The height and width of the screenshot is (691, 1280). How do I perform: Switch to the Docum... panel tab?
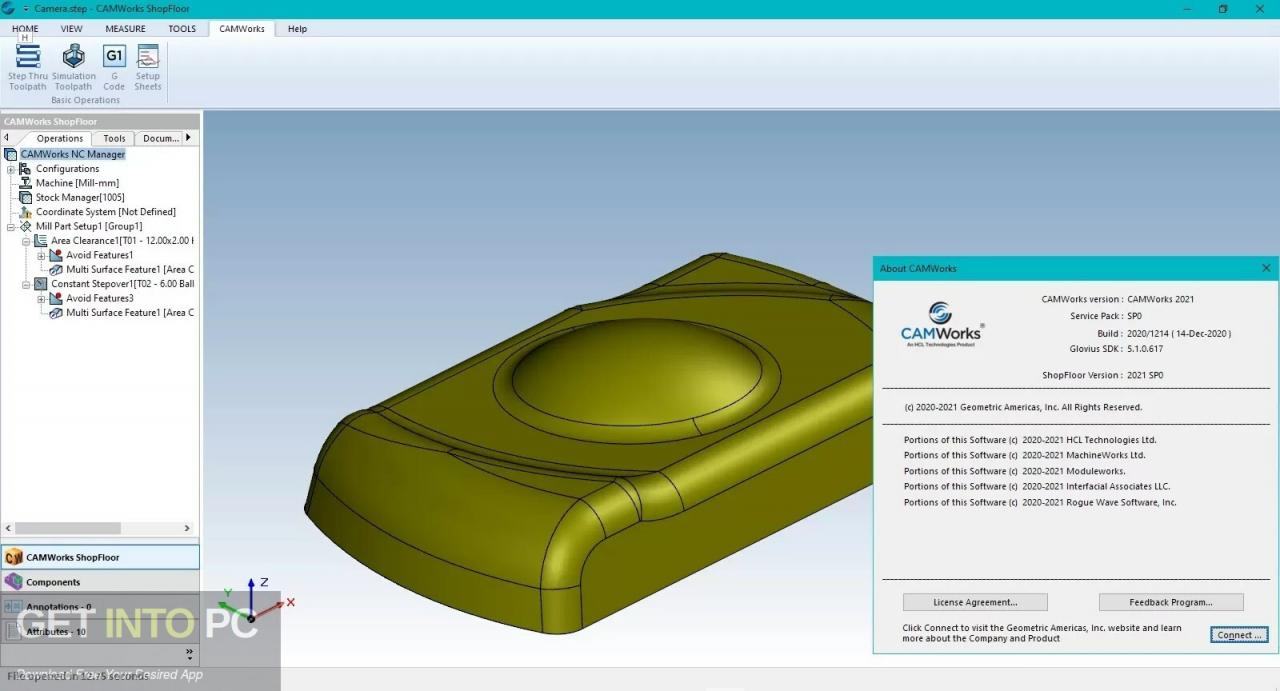pos(160,138)
